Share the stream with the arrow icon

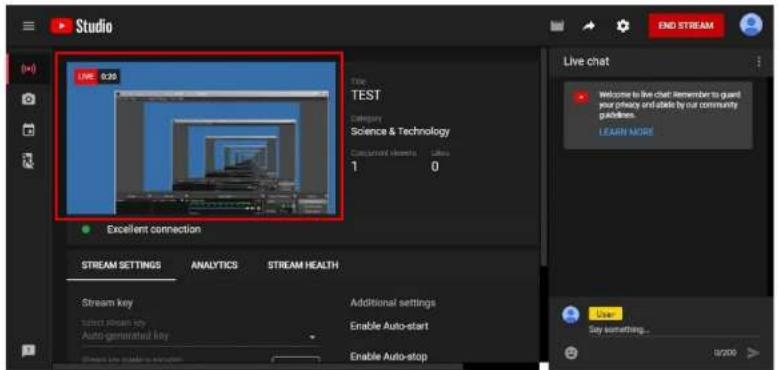tap(589, 26)
